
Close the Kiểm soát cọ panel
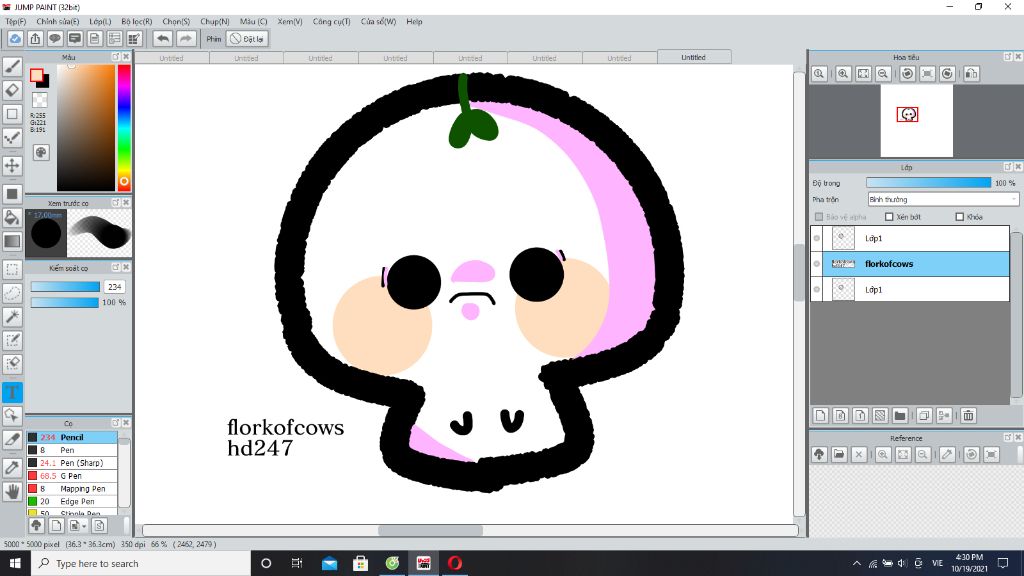click(126, 267)
